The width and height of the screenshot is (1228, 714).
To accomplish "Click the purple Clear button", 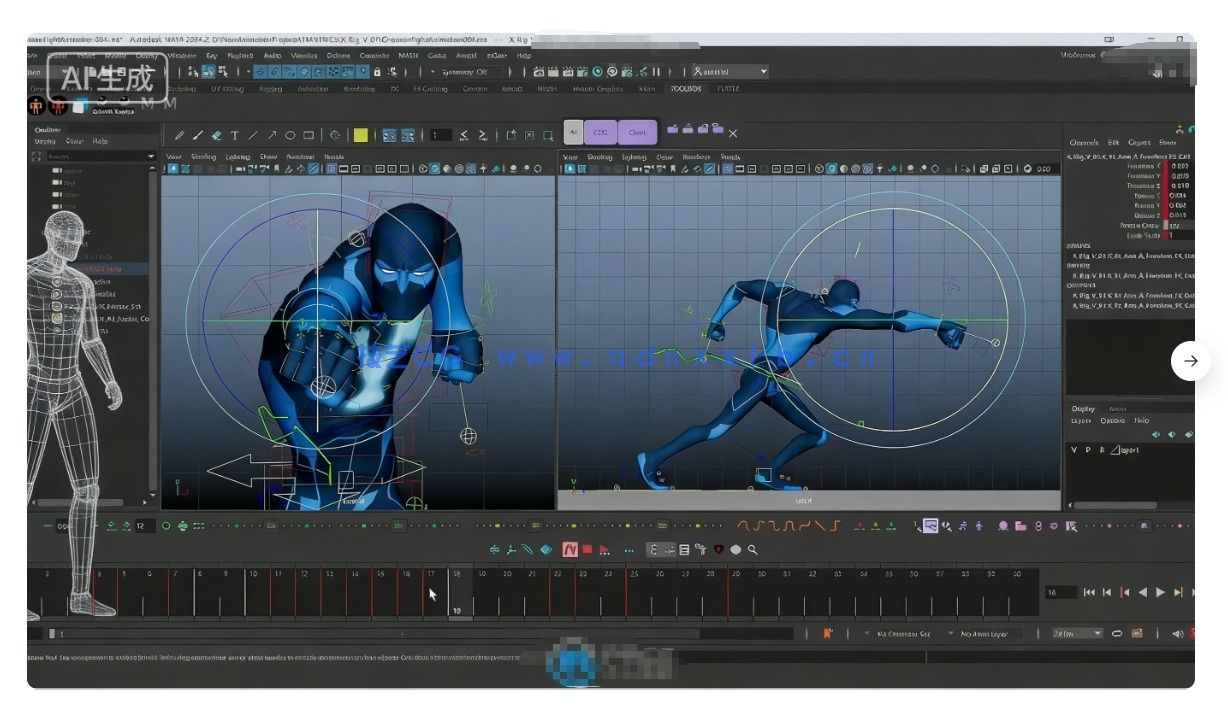I will pos(637,132).
